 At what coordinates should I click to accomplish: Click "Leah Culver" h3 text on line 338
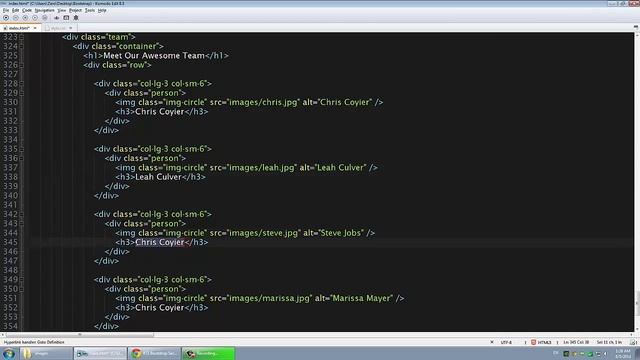pos(158,177)
